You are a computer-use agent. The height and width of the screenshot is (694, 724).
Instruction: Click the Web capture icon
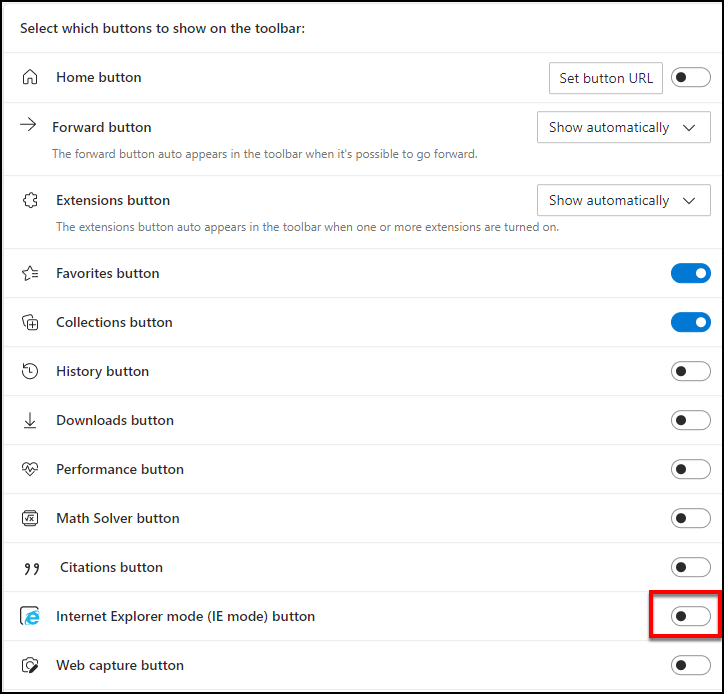[30, 665]
